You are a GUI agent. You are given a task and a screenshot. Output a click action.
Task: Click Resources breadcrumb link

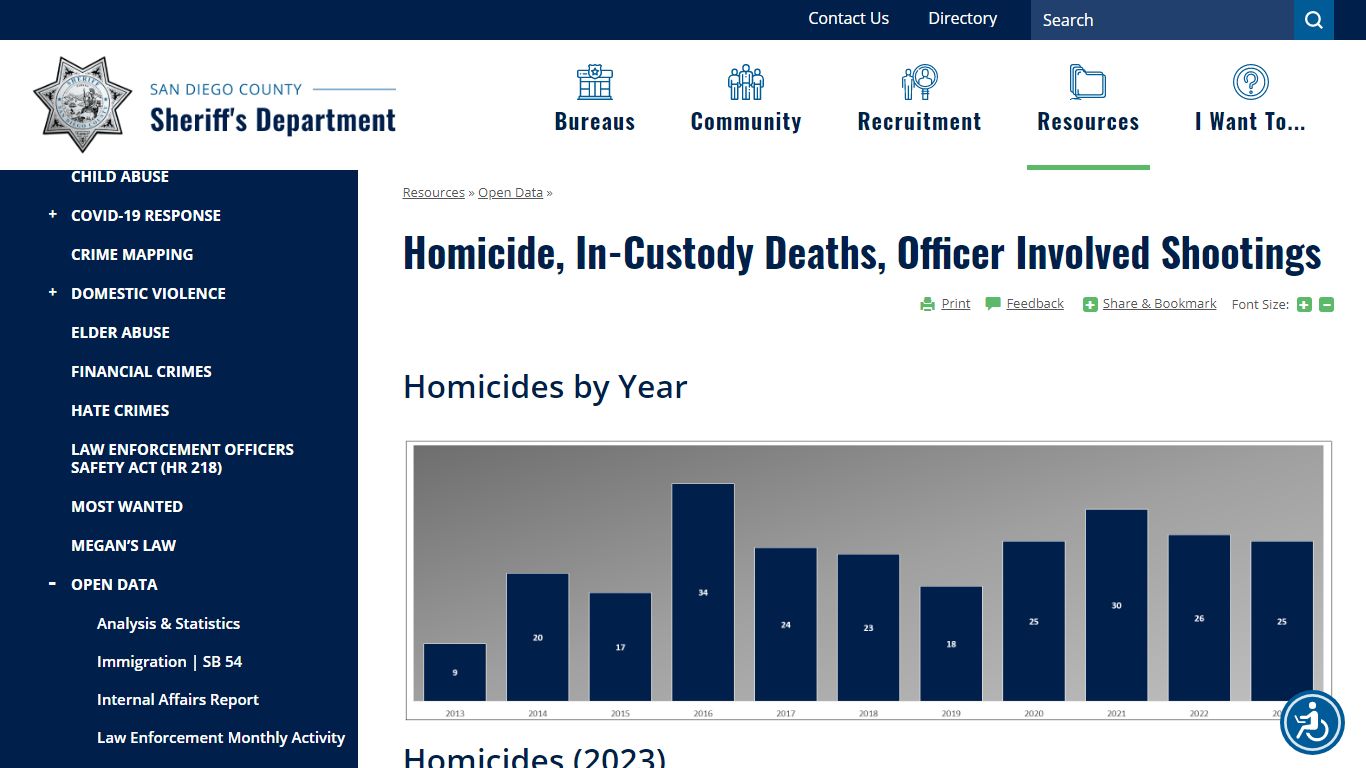pyautogui.click(x=434, y=192)
